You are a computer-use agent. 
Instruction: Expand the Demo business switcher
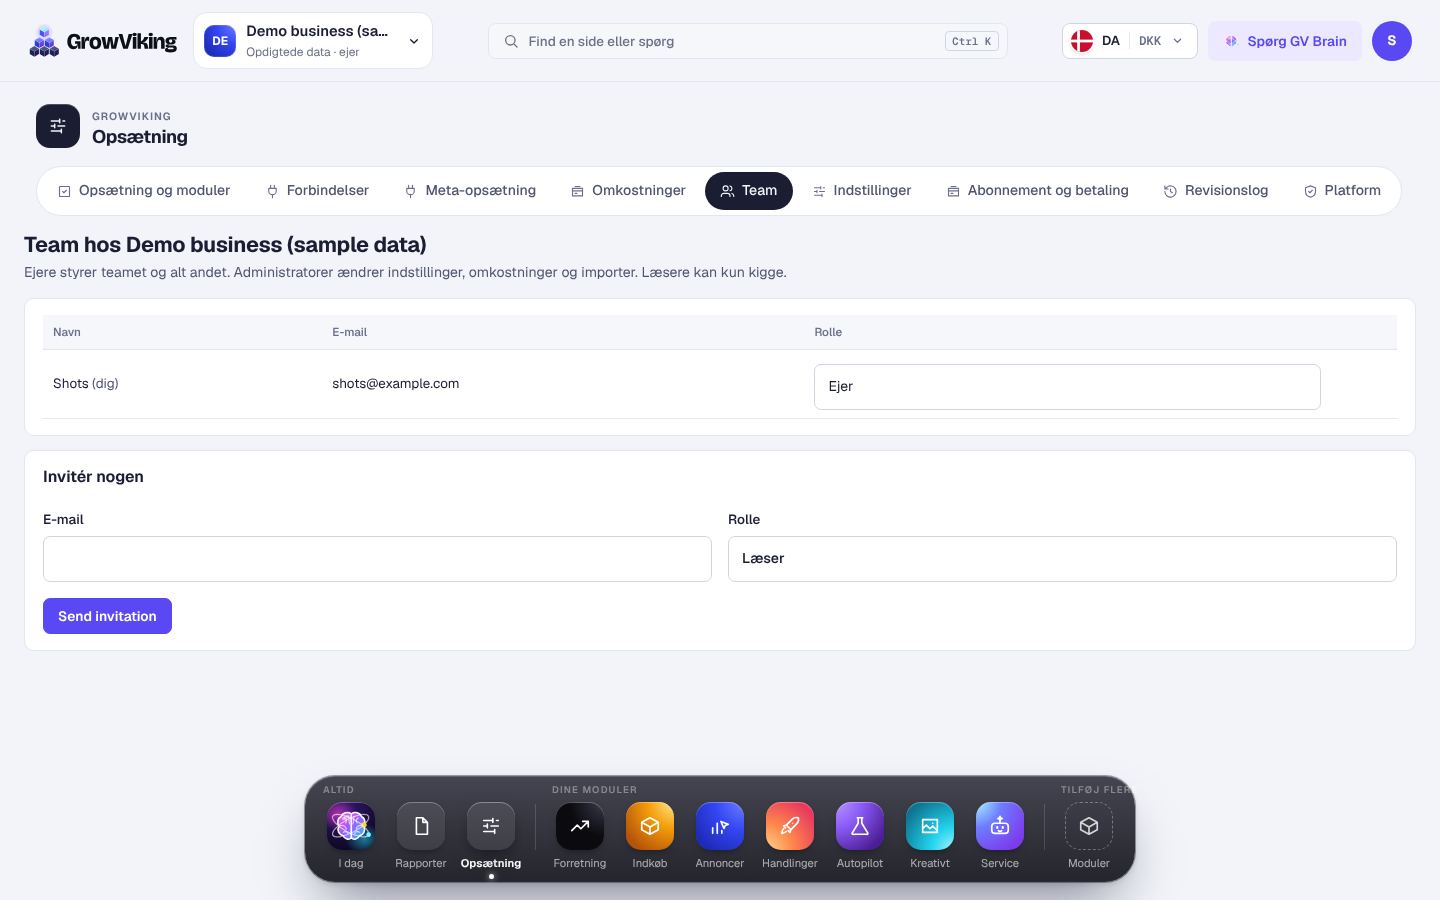click(313, 41)
